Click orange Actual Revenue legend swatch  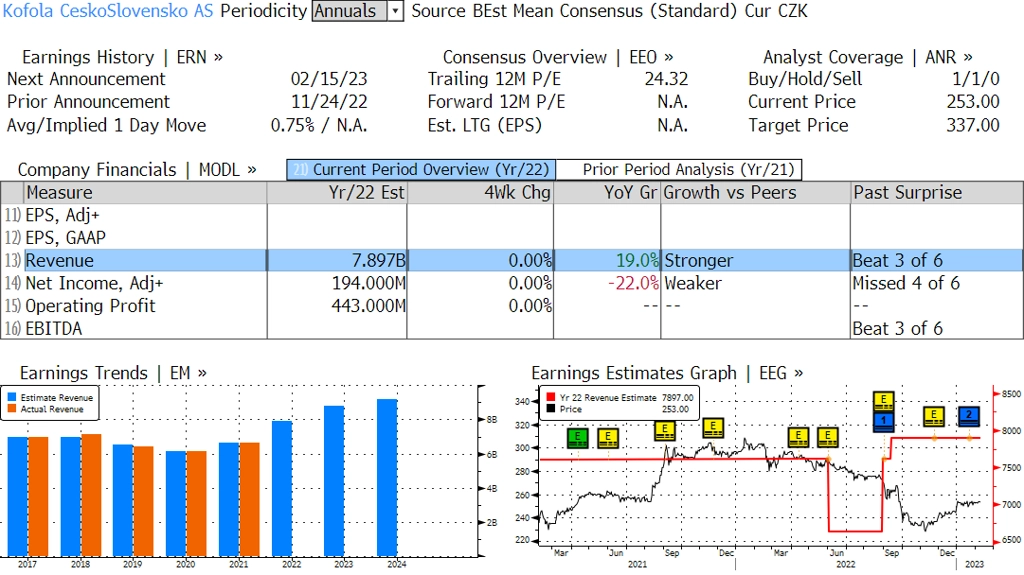[12, 409]
